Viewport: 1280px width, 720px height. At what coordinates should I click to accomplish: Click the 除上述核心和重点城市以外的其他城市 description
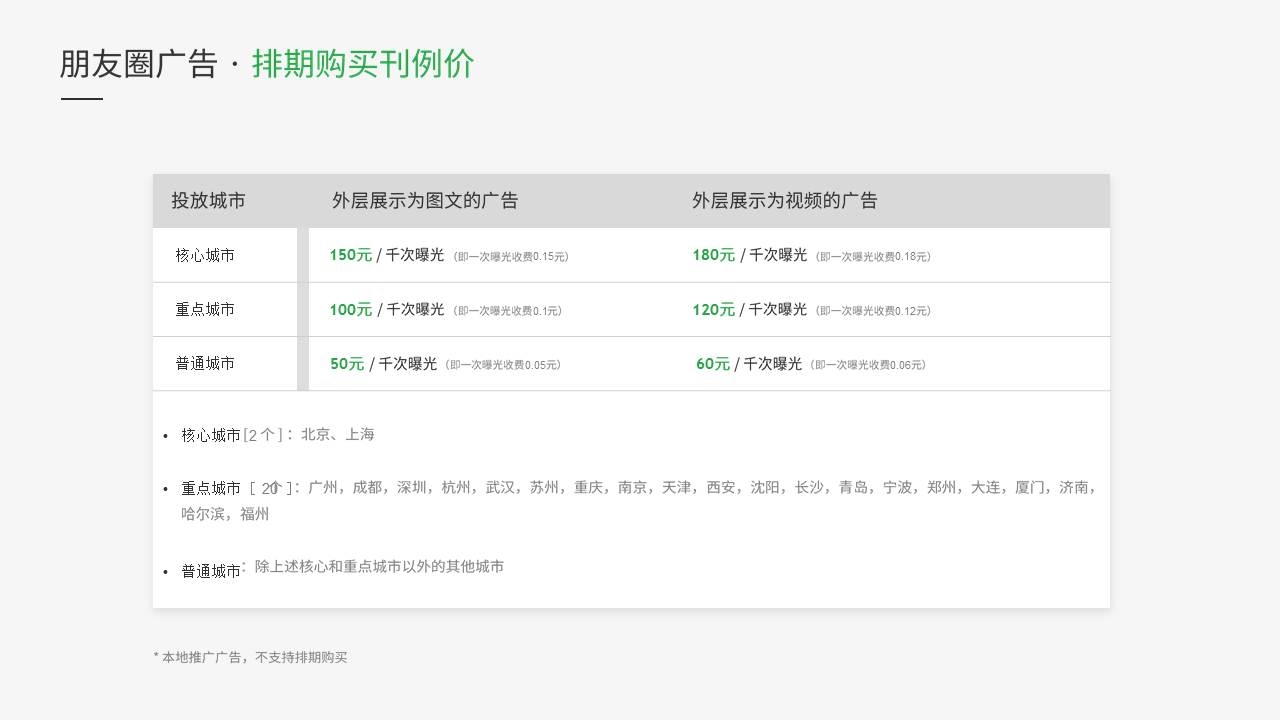click(379, 567)
